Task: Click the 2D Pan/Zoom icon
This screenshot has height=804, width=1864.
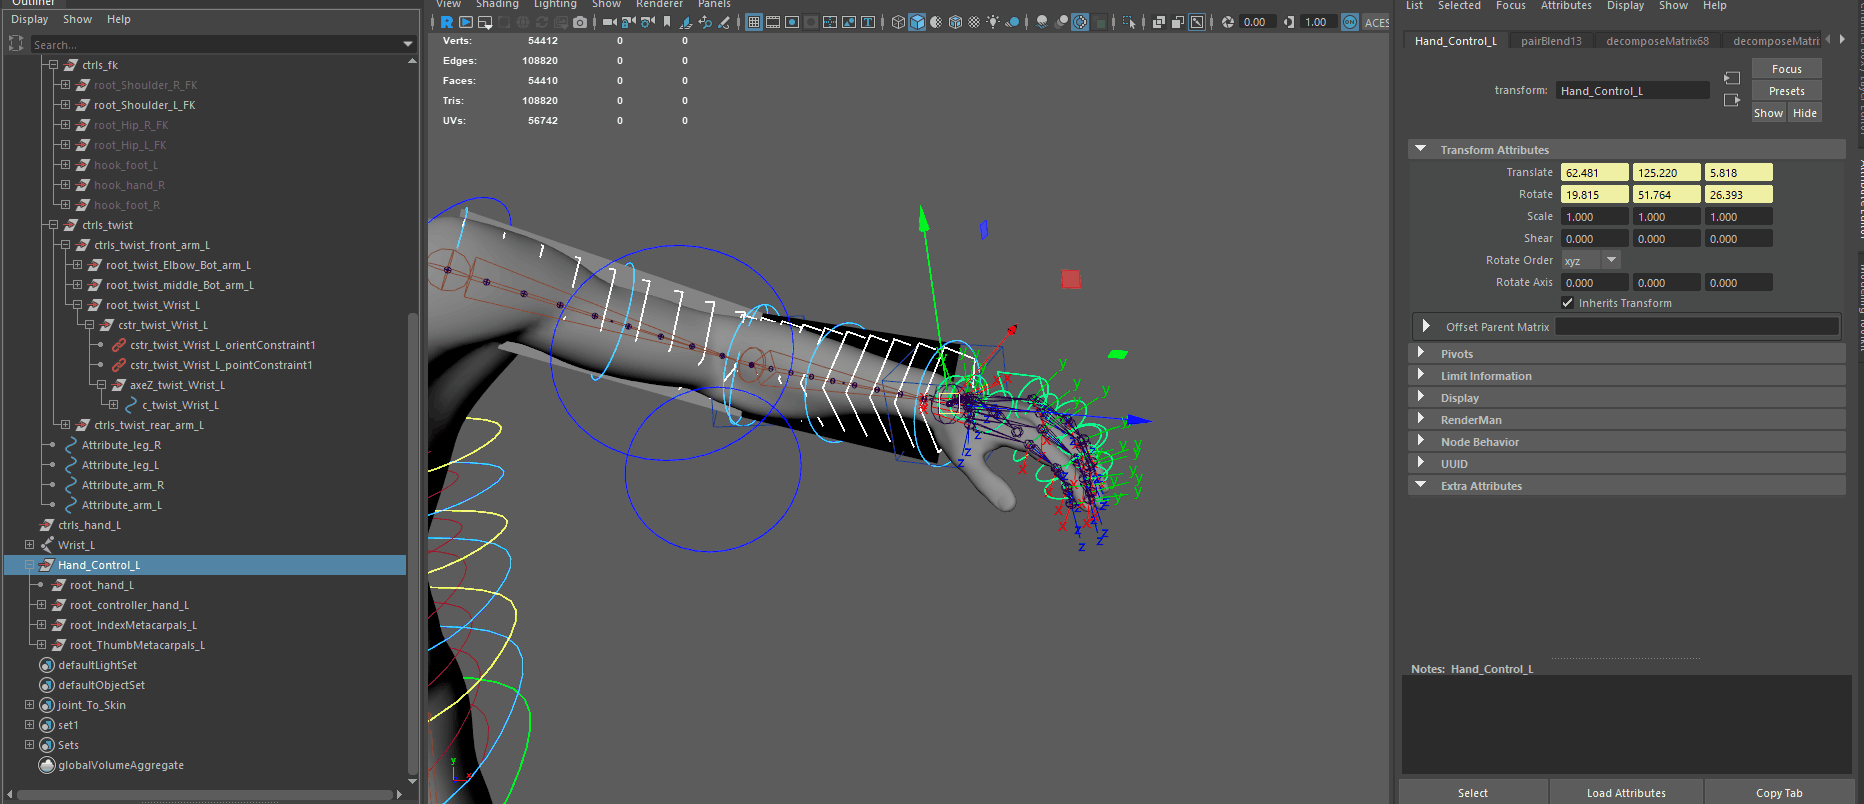Action: 705,22
